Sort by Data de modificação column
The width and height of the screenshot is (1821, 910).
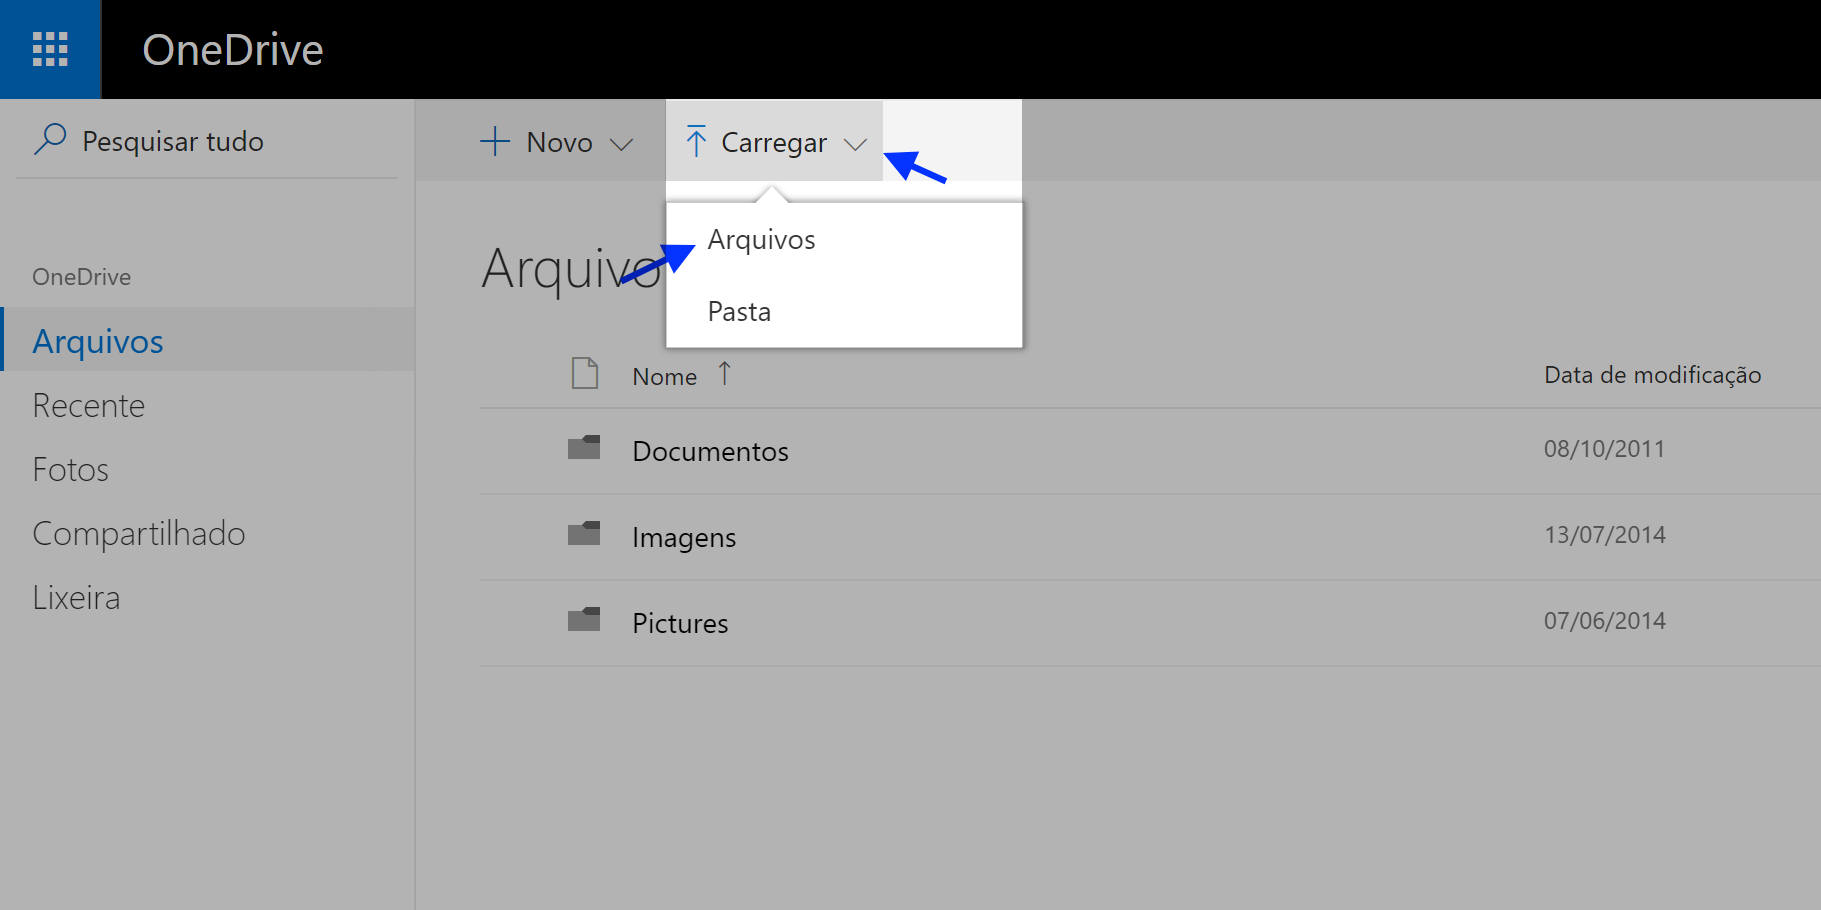1652,375
